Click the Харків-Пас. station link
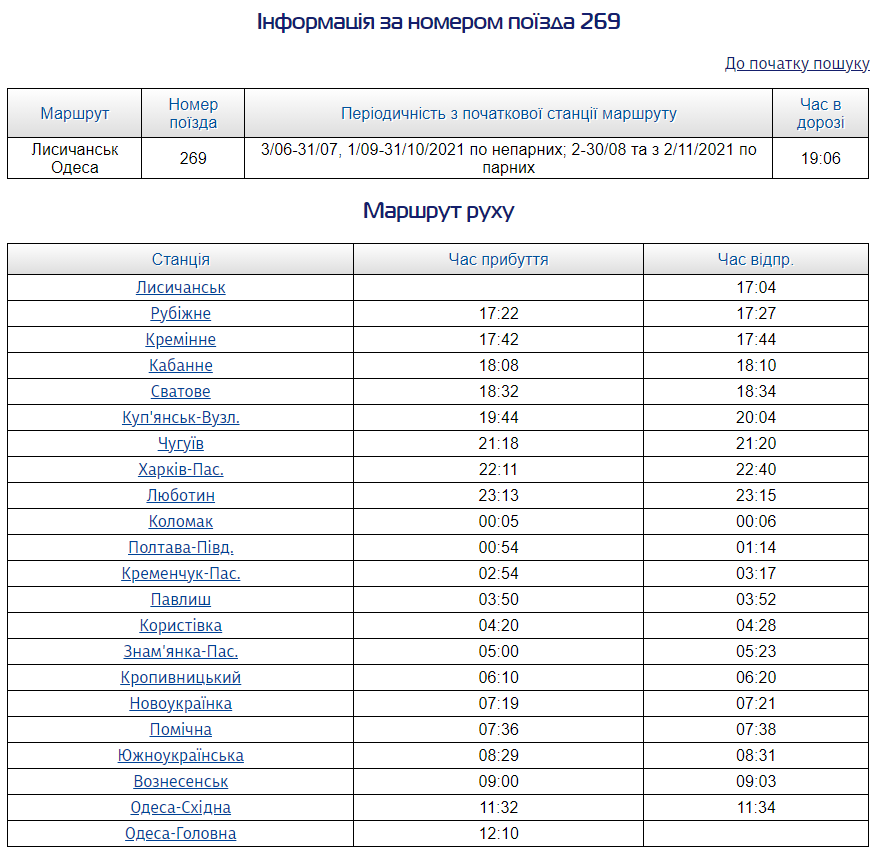 pyautogui.click(x=181, y=470)
